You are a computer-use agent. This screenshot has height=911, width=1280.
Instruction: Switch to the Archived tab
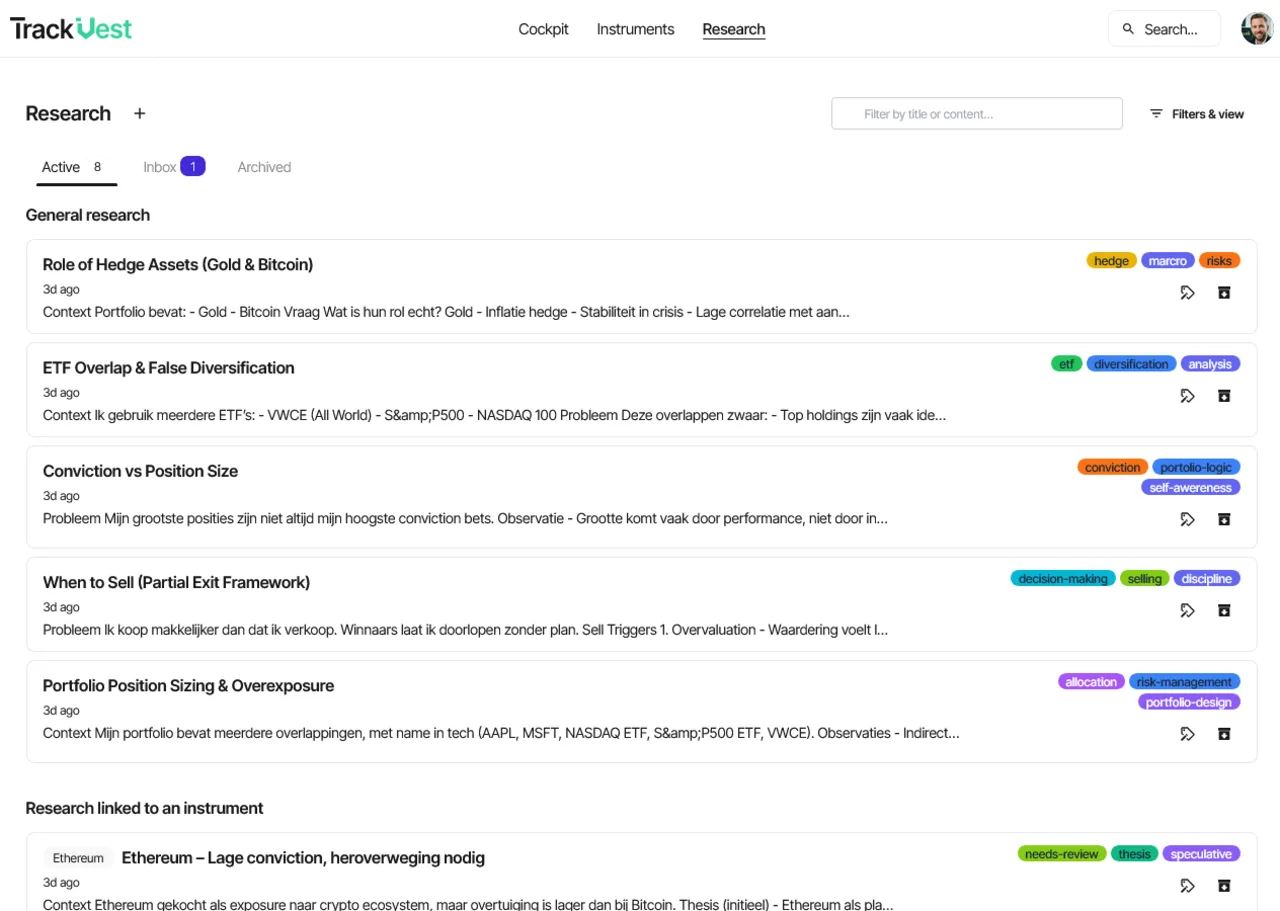coord(264,167)
